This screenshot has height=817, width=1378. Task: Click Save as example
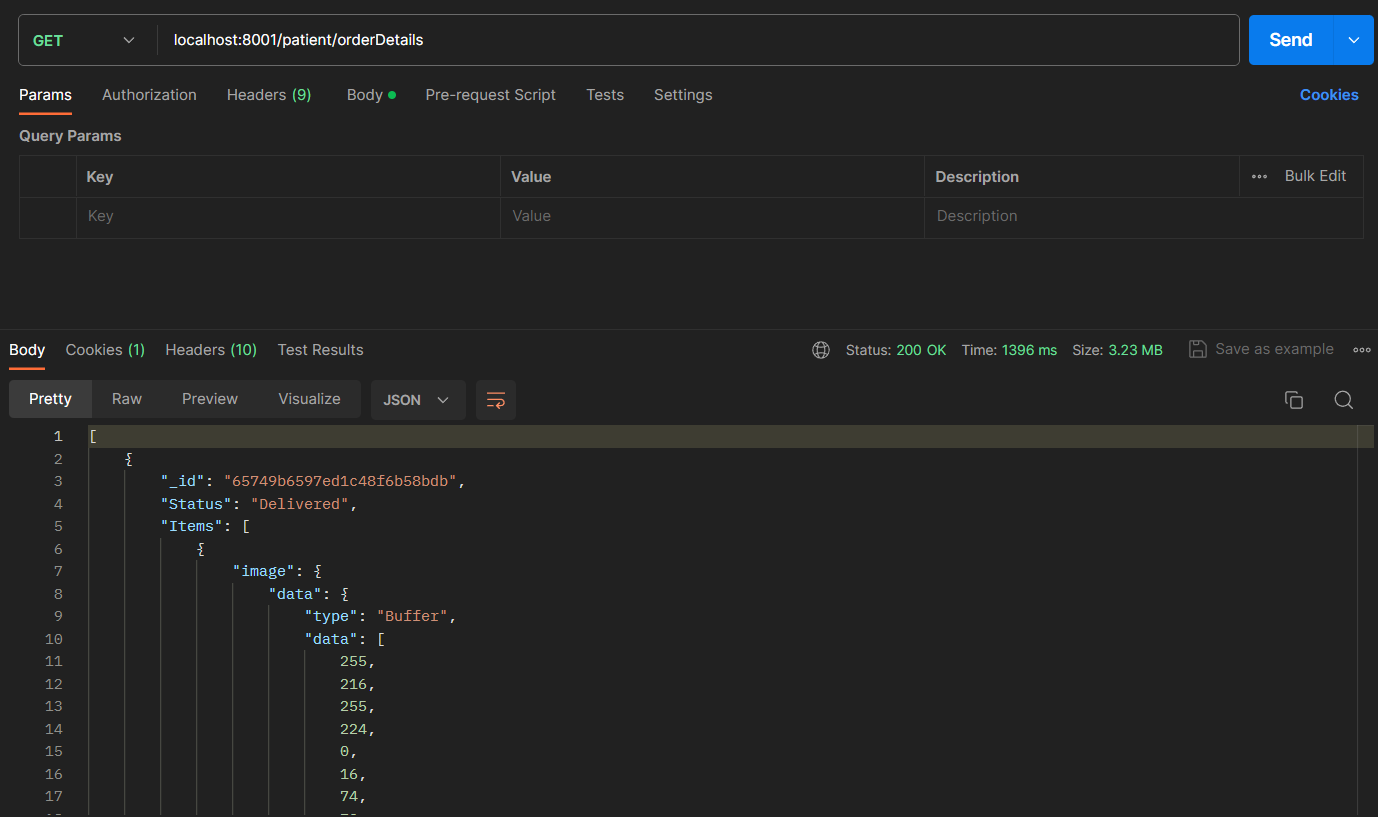coord(1261,349)
